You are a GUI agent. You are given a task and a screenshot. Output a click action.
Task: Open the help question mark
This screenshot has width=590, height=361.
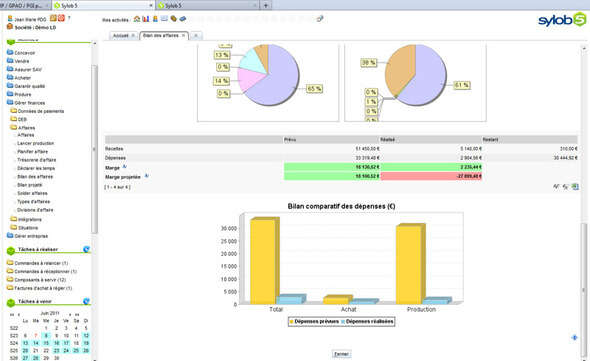[69, 18]
